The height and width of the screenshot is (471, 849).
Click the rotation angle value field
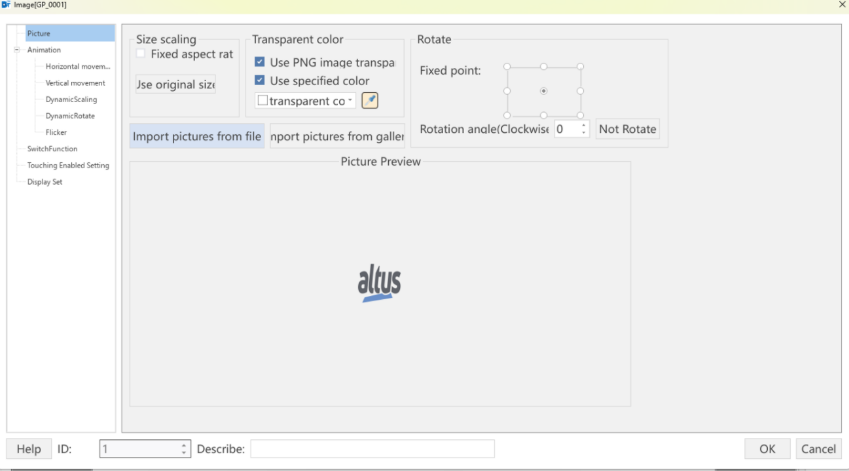pos(566,129)
